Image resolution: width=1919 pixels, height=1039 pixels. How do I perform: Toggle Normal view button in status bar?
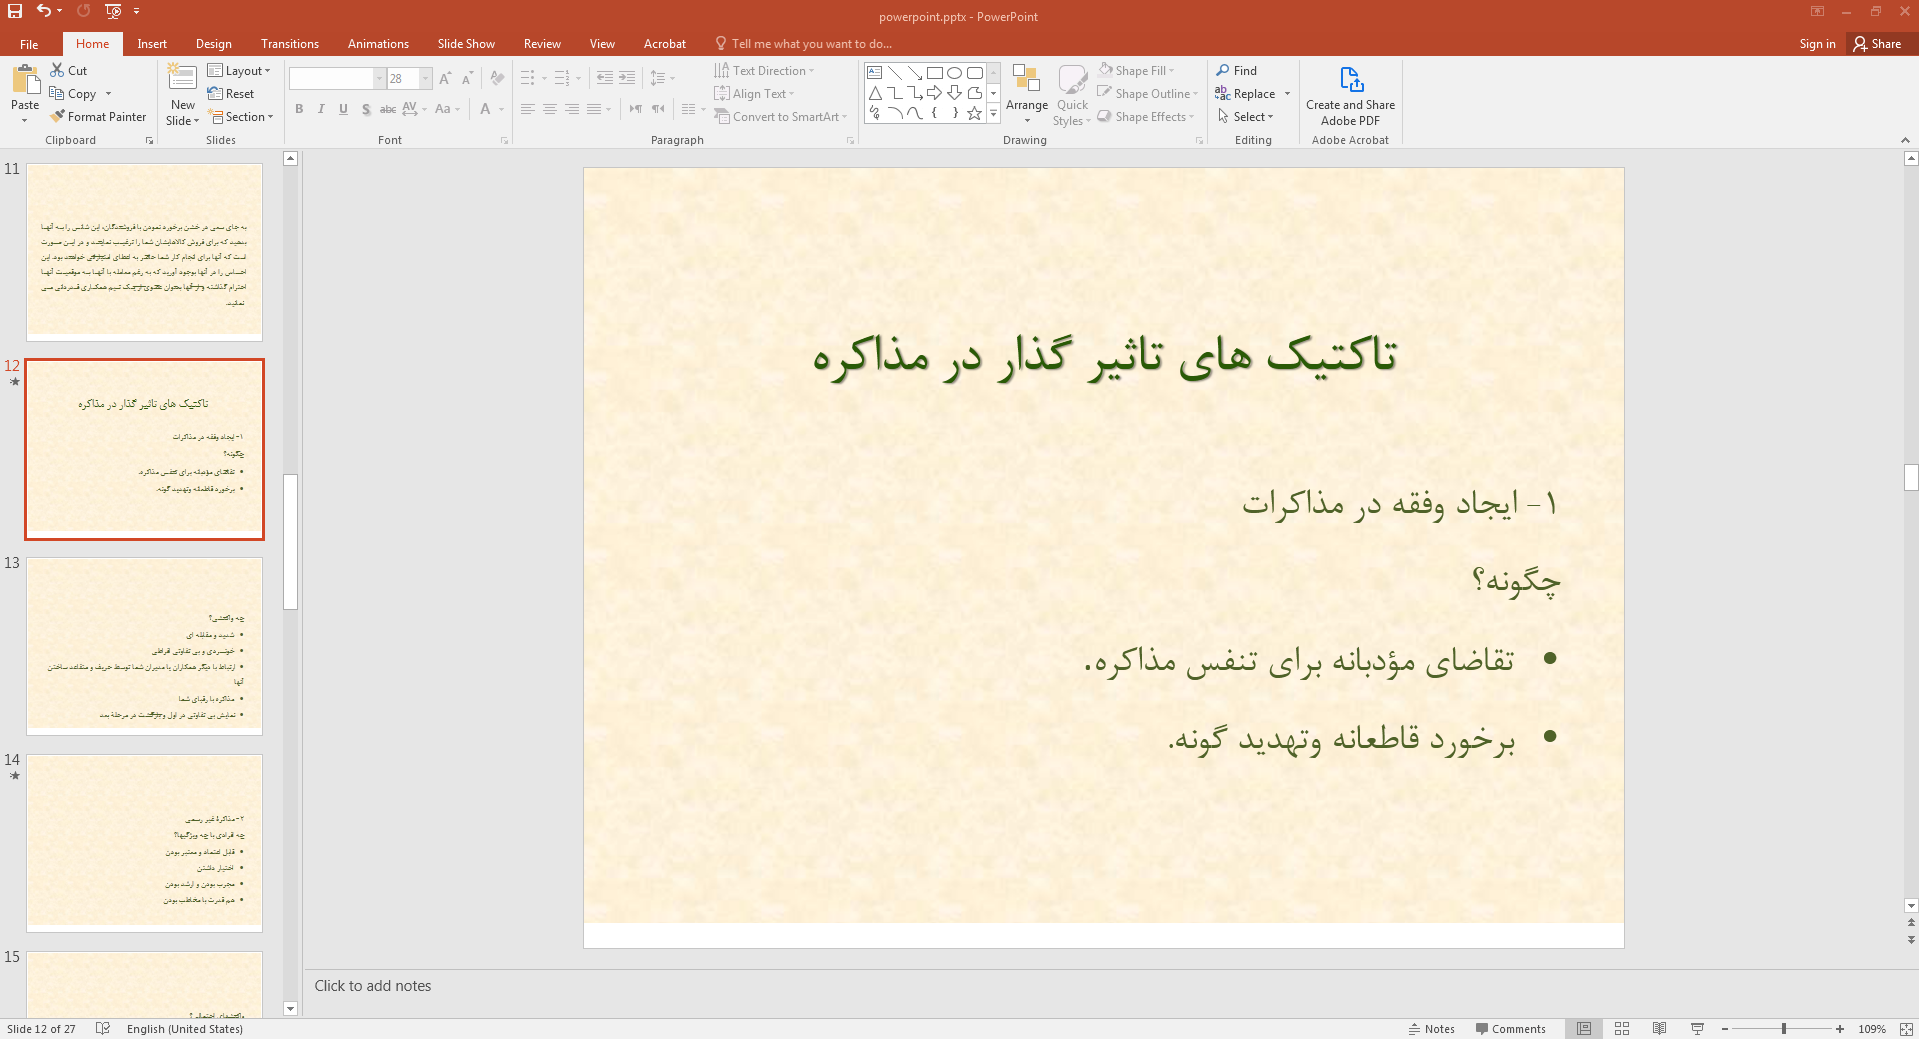[1584, 1029]
